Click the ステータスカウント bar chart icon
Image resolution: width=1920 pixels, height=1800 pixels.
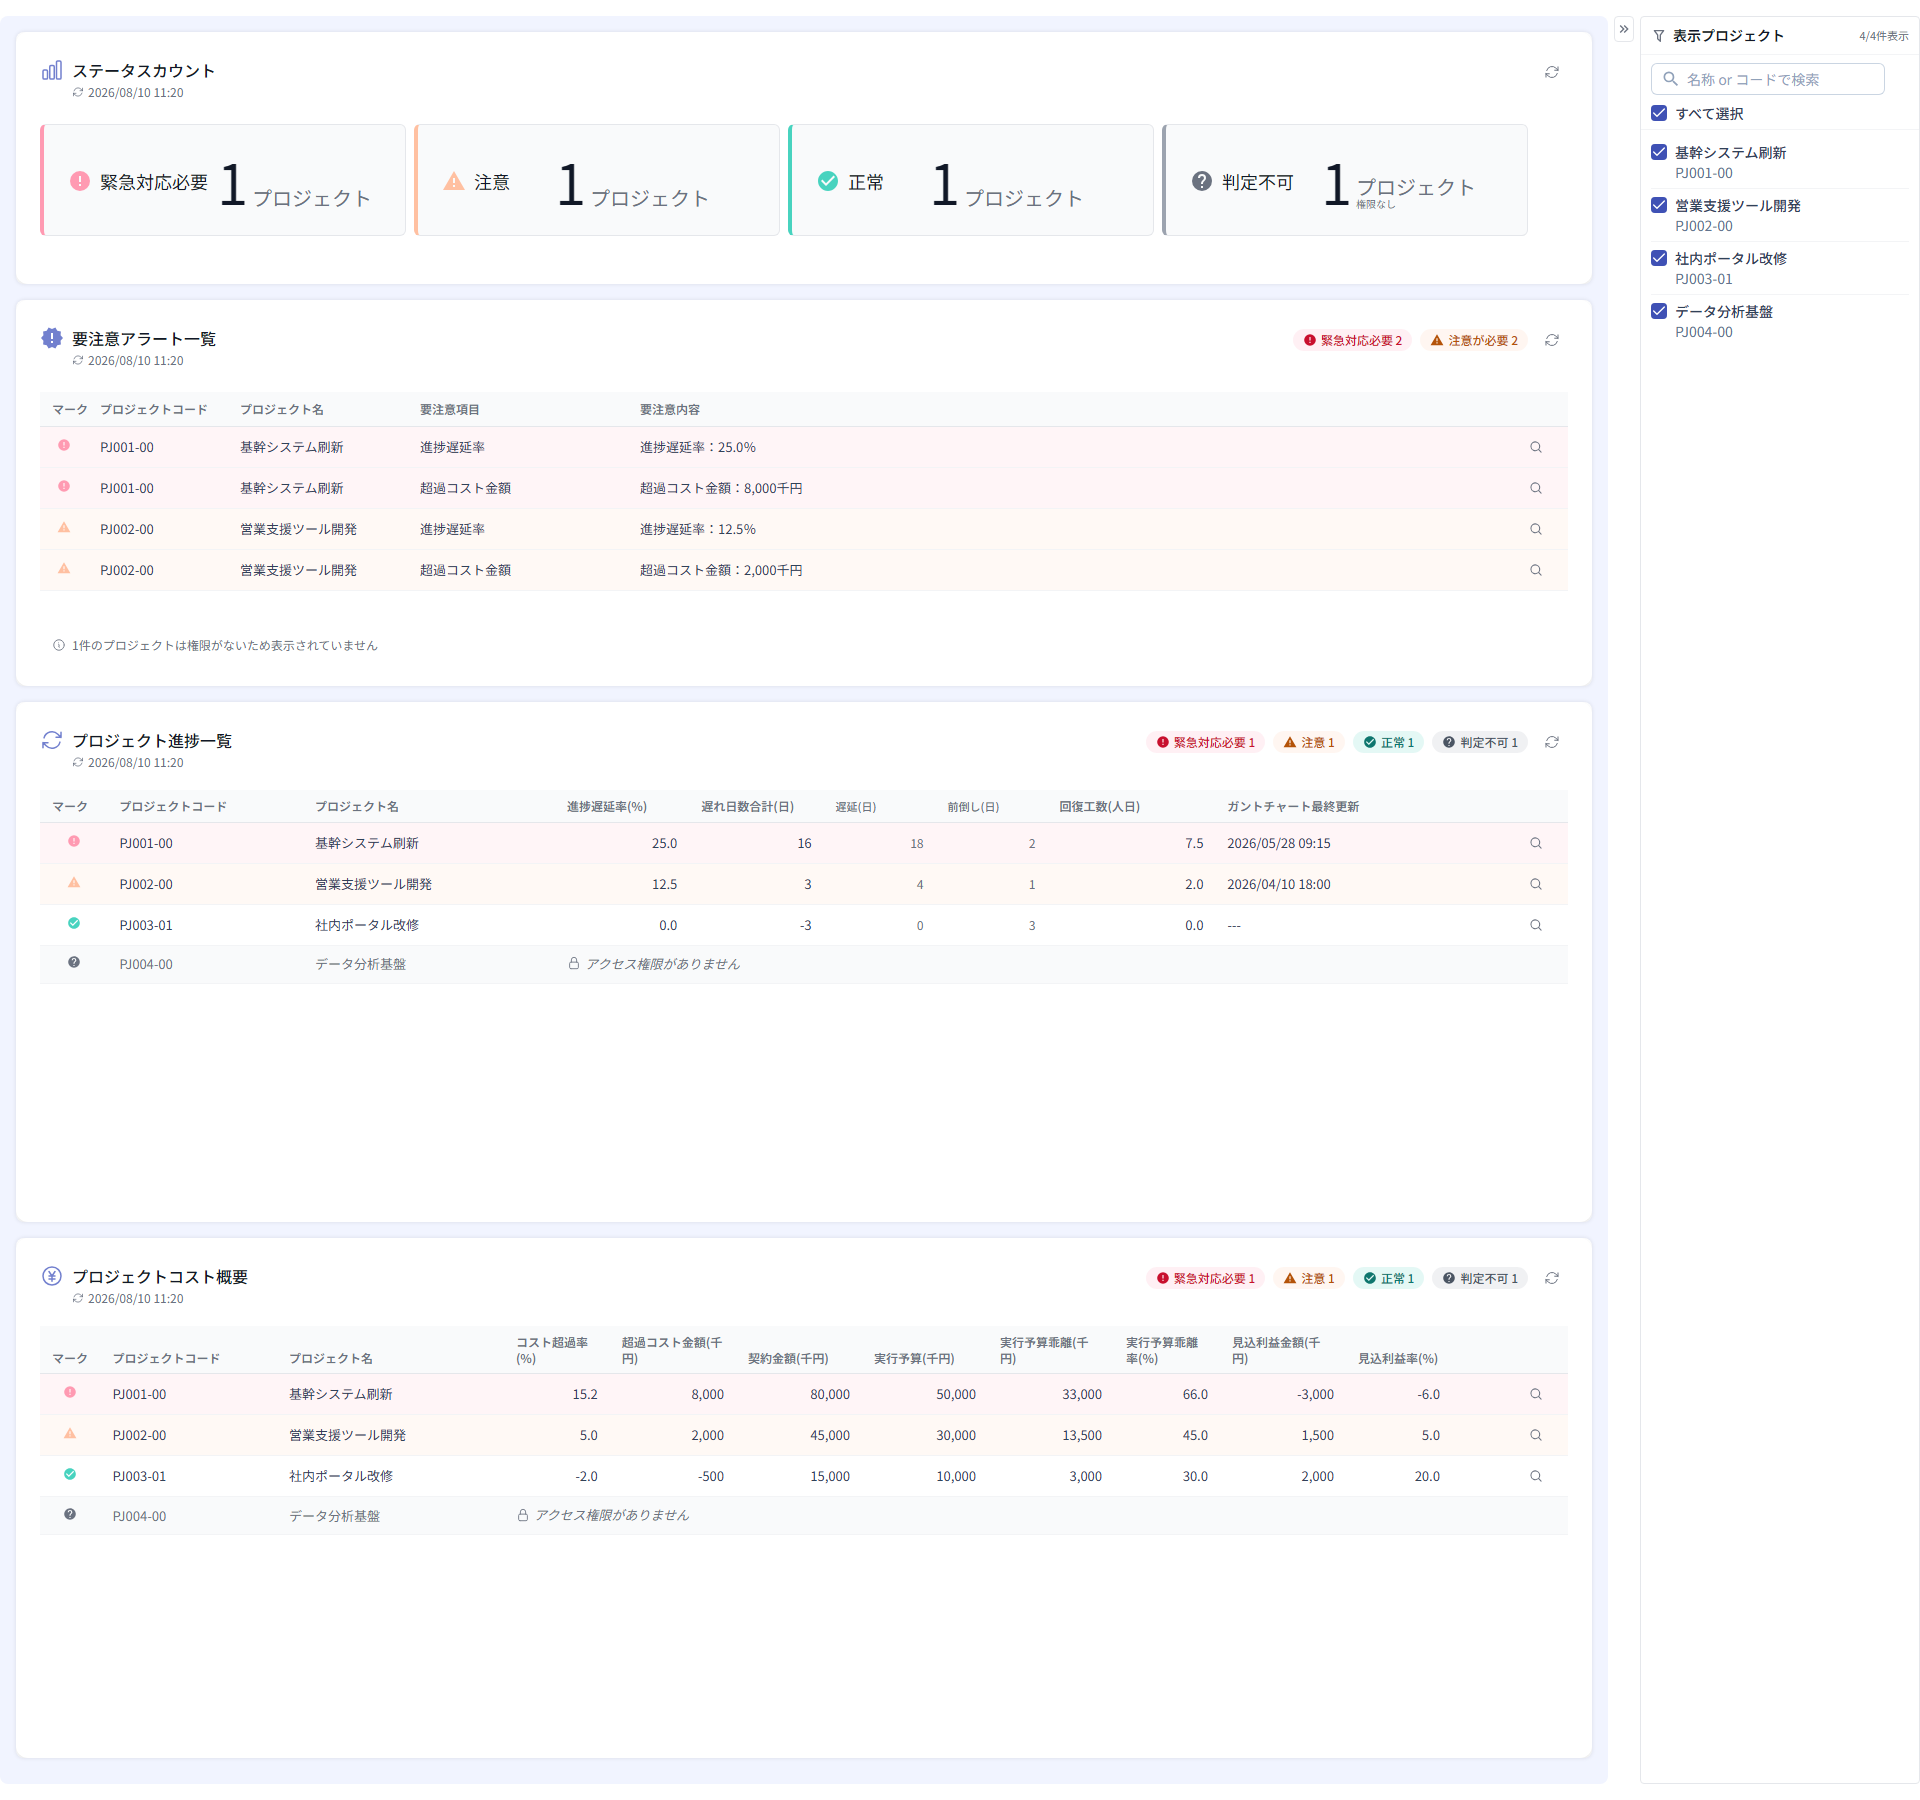point(52,70)
